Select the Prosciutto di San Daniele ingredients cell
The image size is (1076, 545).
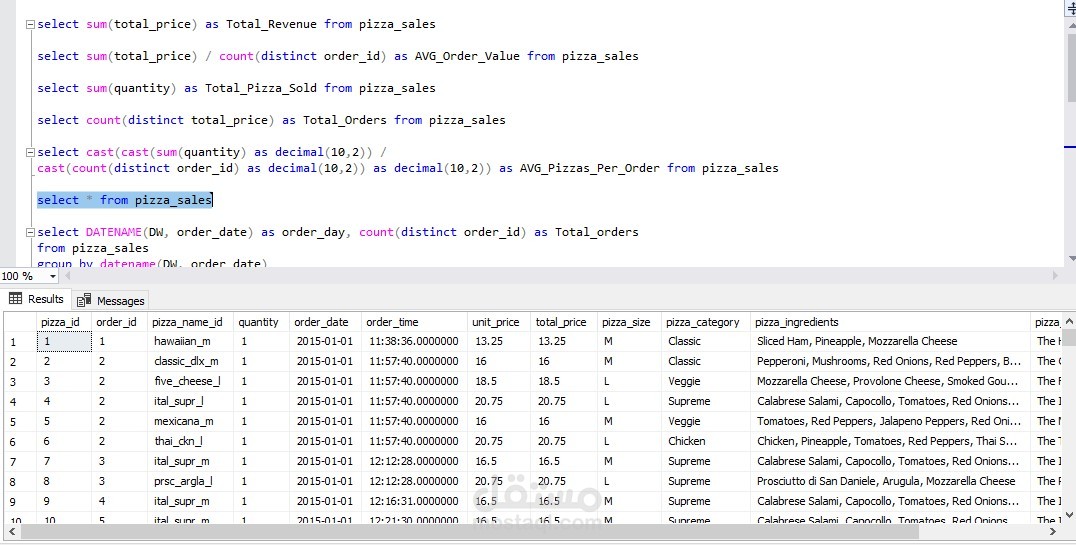pos(890,481)
